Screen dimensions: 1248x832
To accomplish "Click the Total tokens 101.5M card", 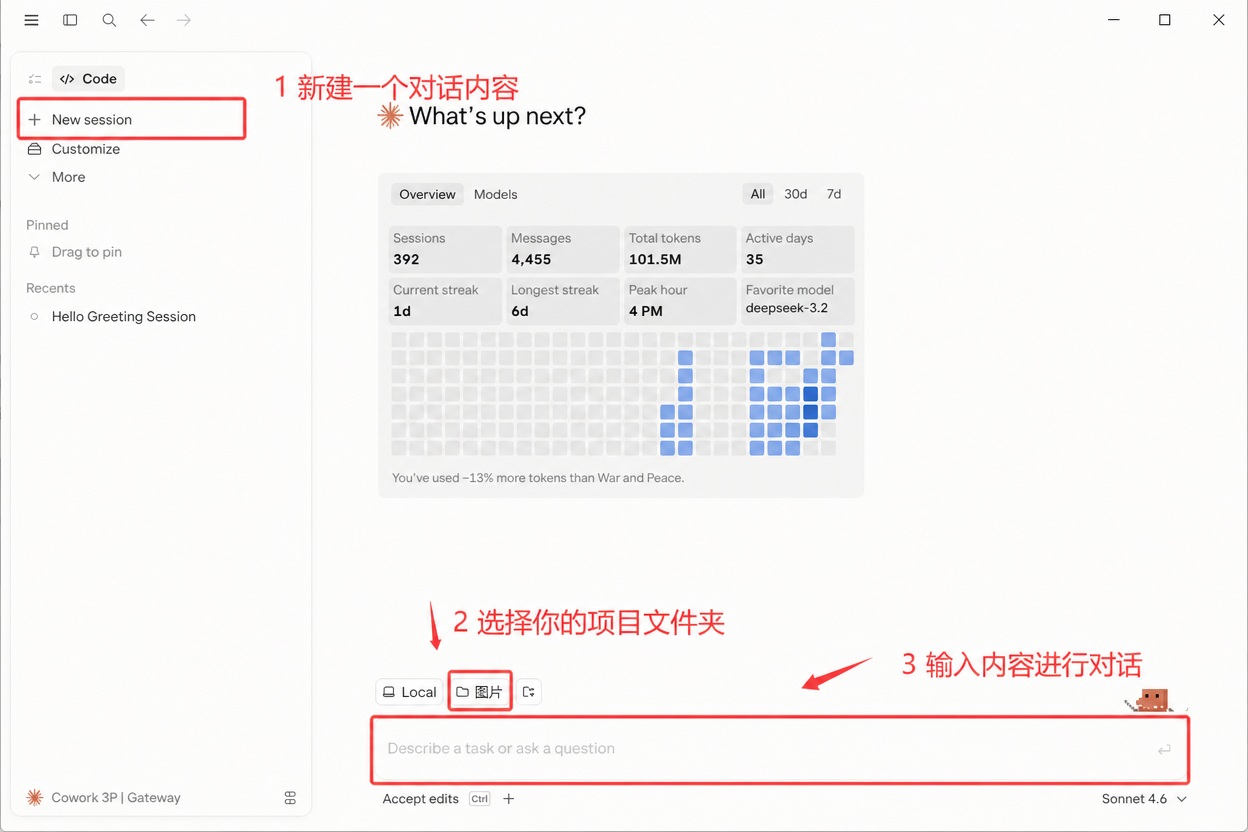I will (x=680, y=249).
